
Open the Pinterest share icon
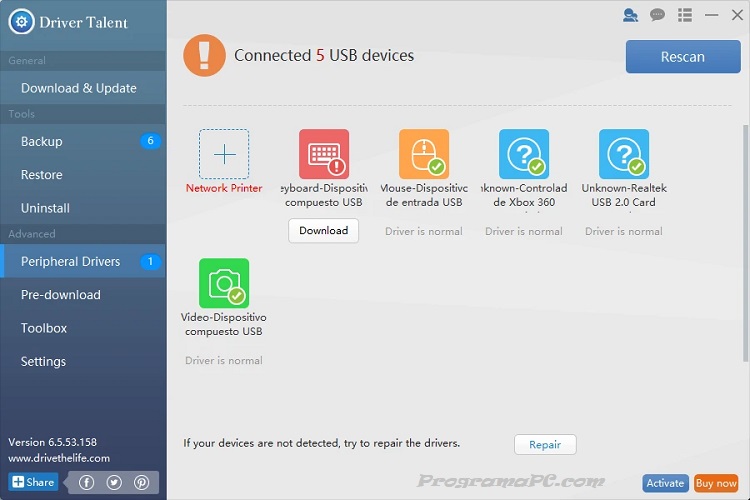click(141, 482)
